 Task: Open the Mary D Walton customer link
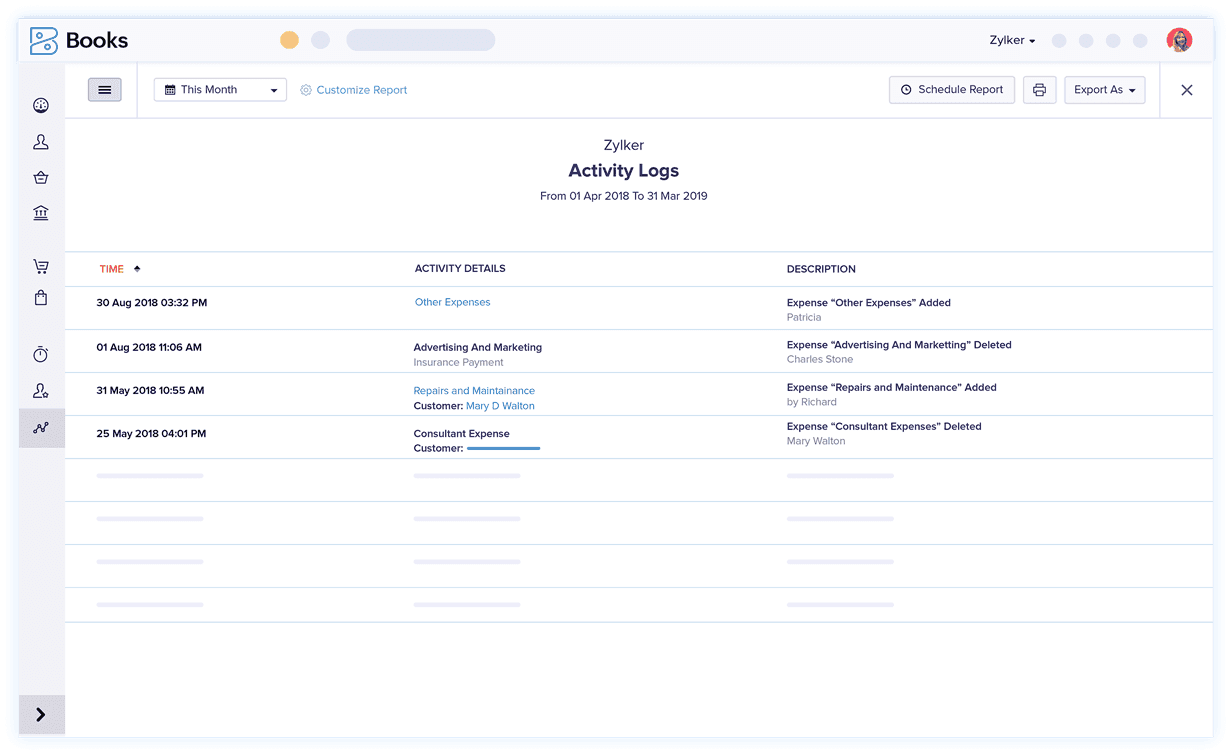click(x=500, y=405)
